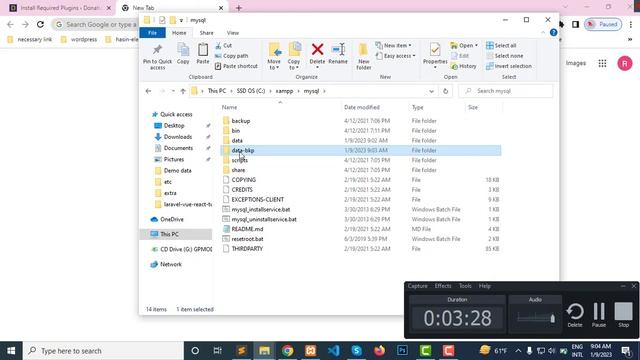The width and height of the screenshot is (640, 360).
Task: Select the backup folder
Action: coord(241,121)
